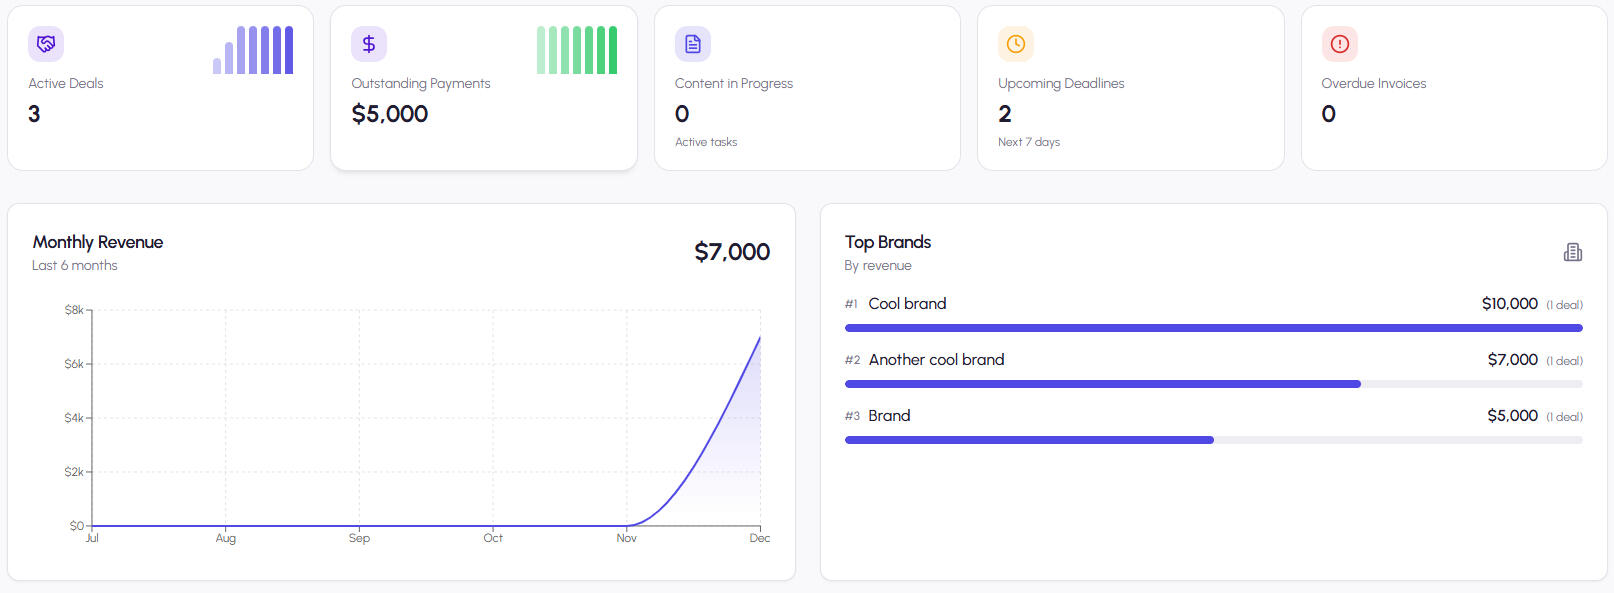Select the Cool brand entry name

pos(907,304)
